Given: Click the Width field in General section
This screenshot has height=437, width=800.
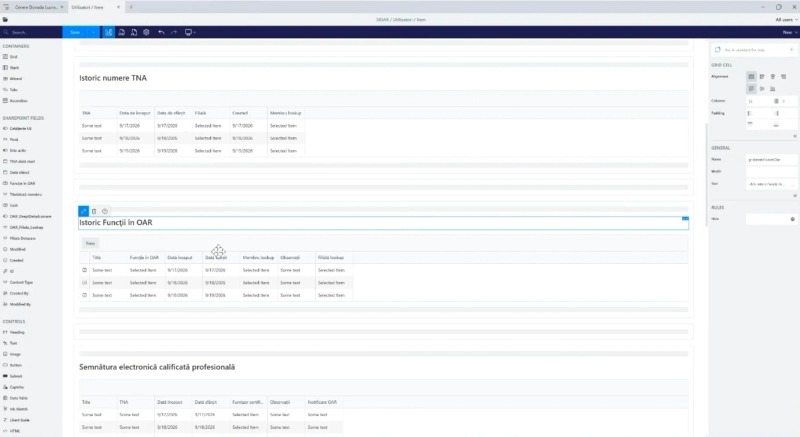Looking at the screenshot, I should (771, 172).
